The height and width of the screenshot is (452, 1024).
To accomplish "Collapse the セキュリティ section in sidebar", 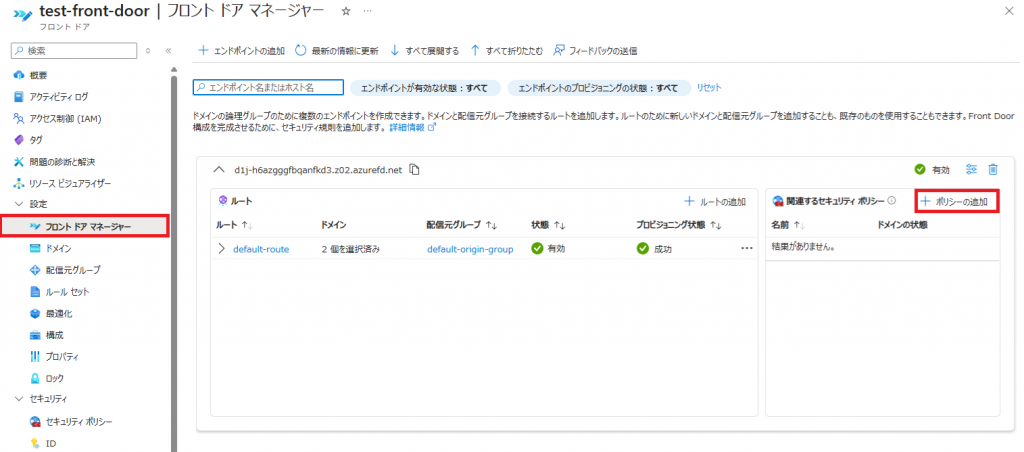I will tap(18, 398).
